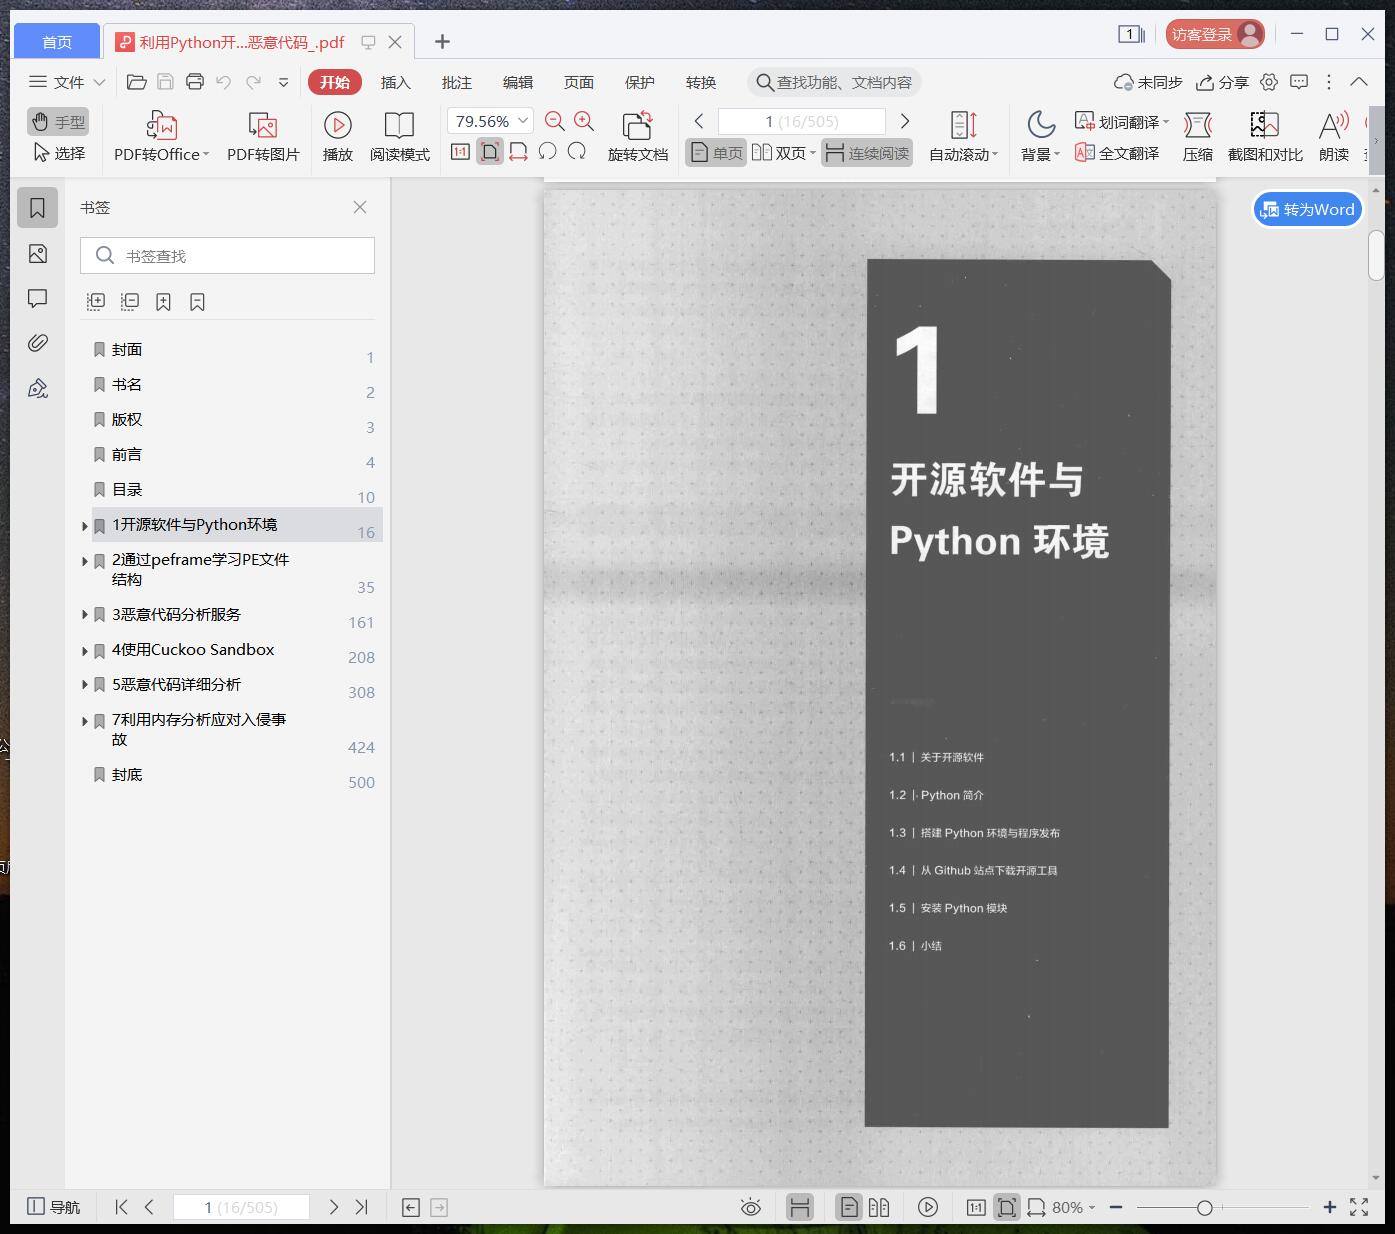This screenshot has width=1395, height=1234.
Task: Click 未同步 sync status button
Action: pos(1148,82)
